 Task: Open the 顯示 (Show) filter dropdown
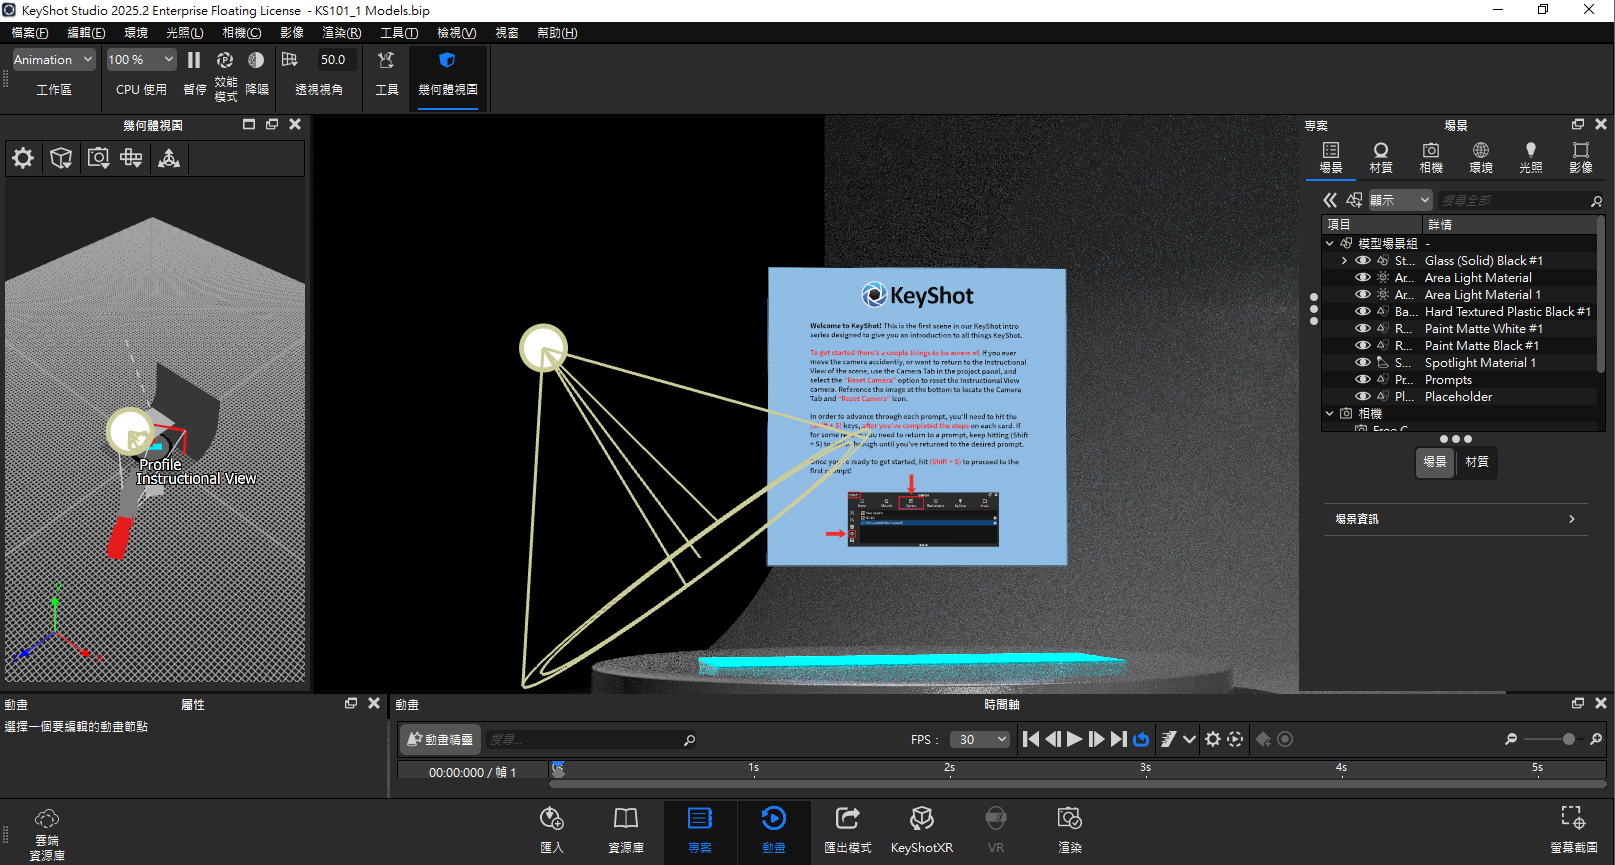(1399, 200)
